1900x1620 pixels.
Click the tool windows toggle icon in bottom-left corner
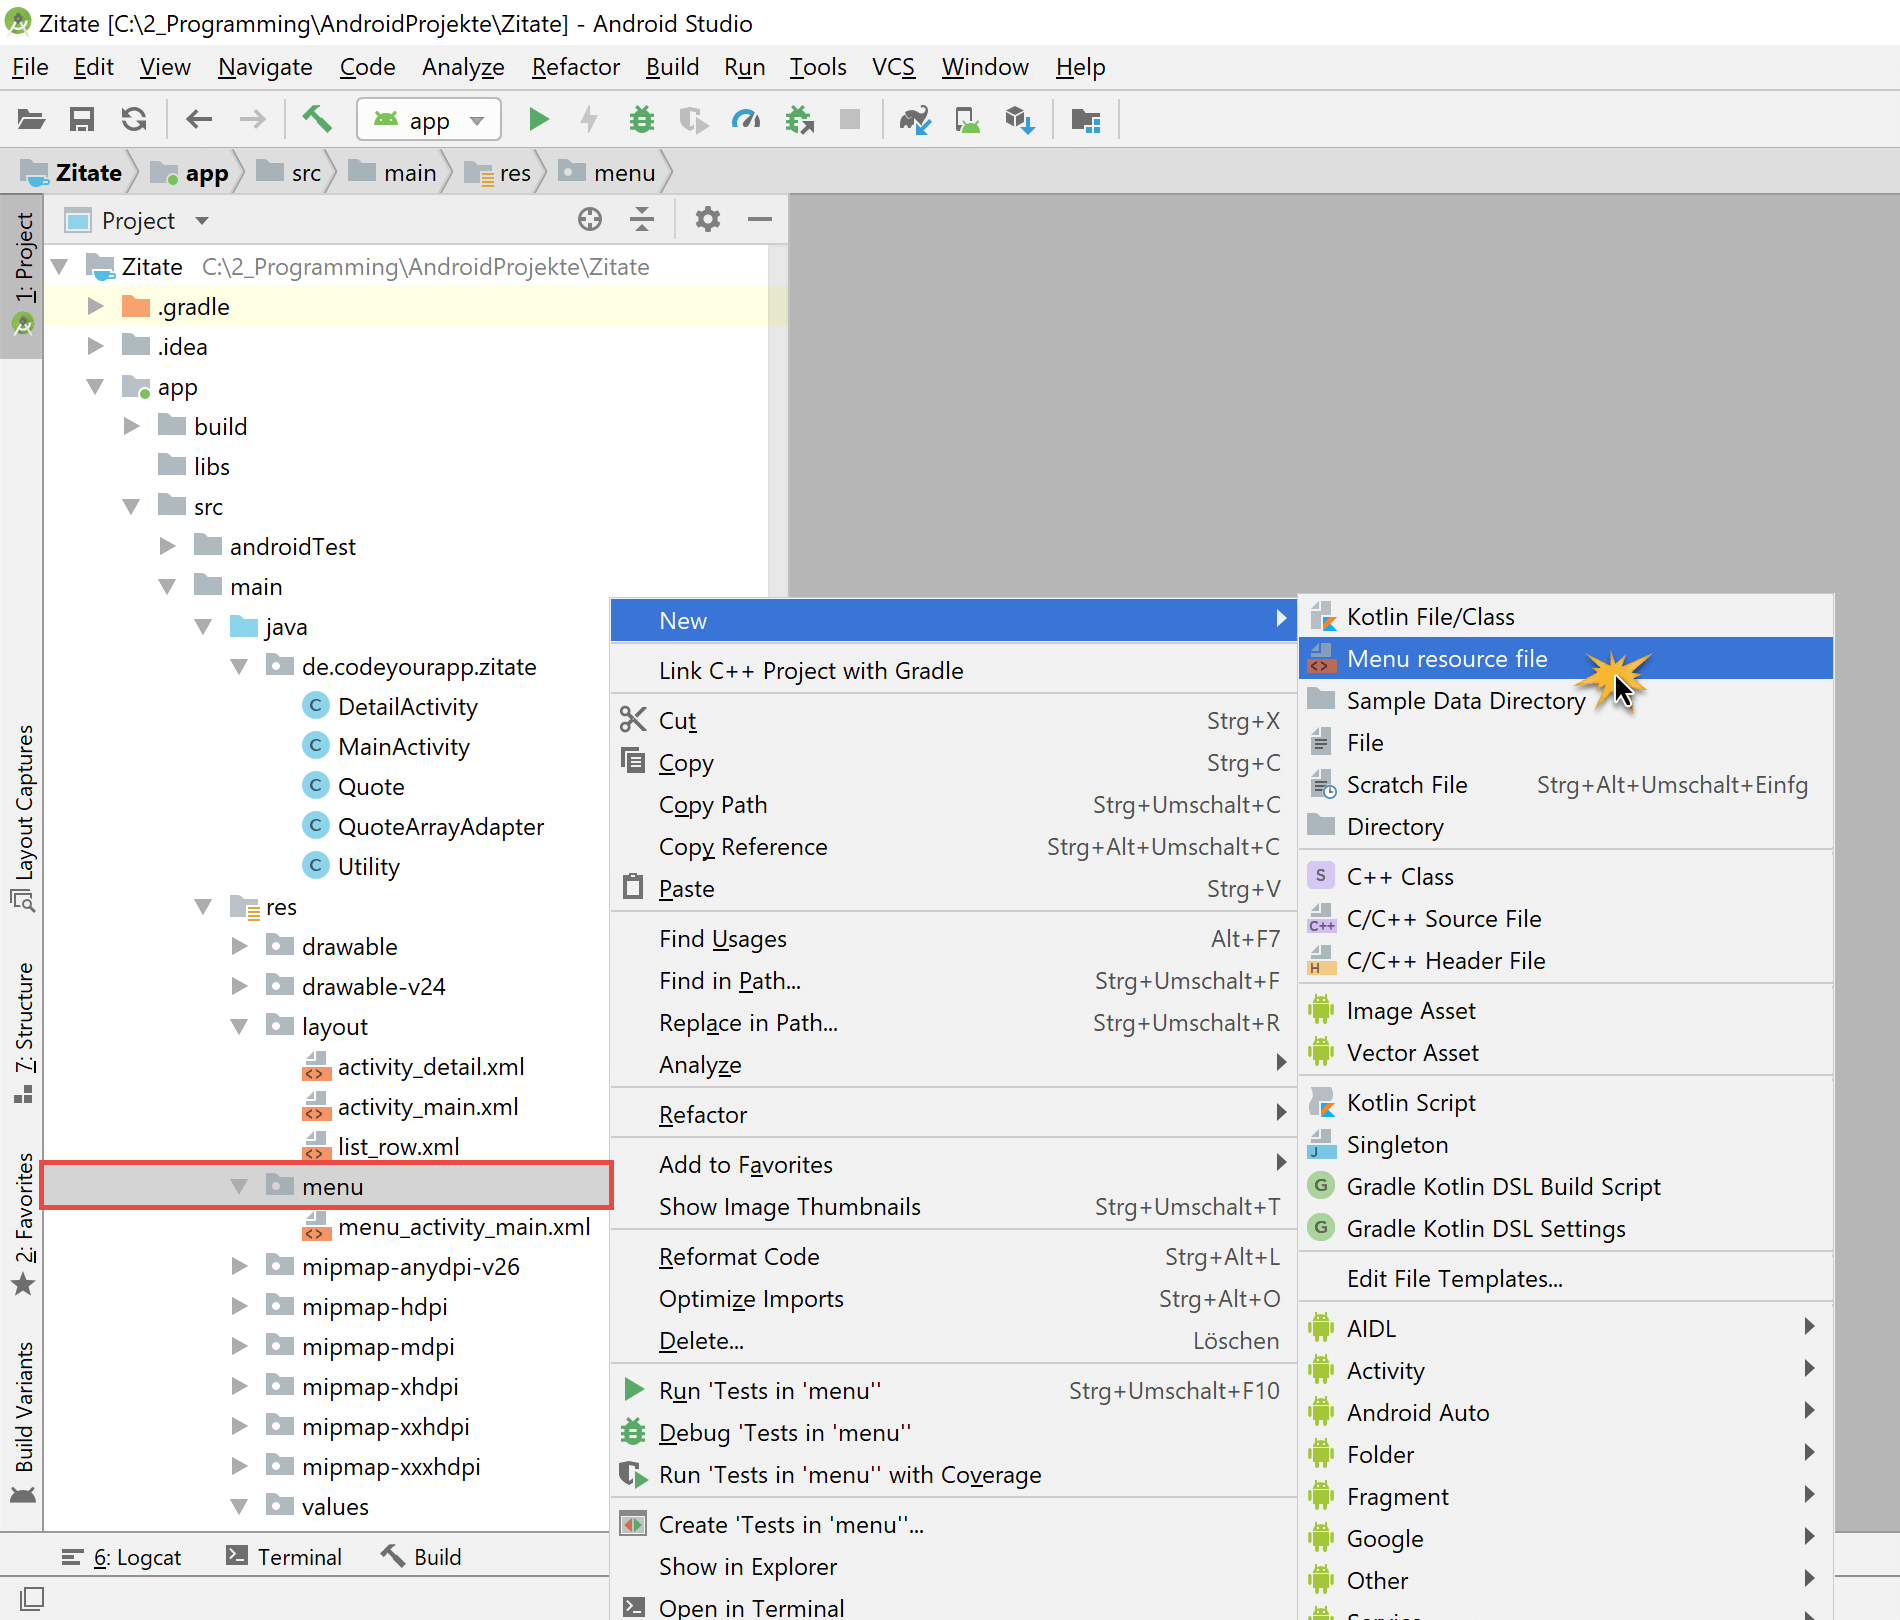click(x=32, y=1598)
